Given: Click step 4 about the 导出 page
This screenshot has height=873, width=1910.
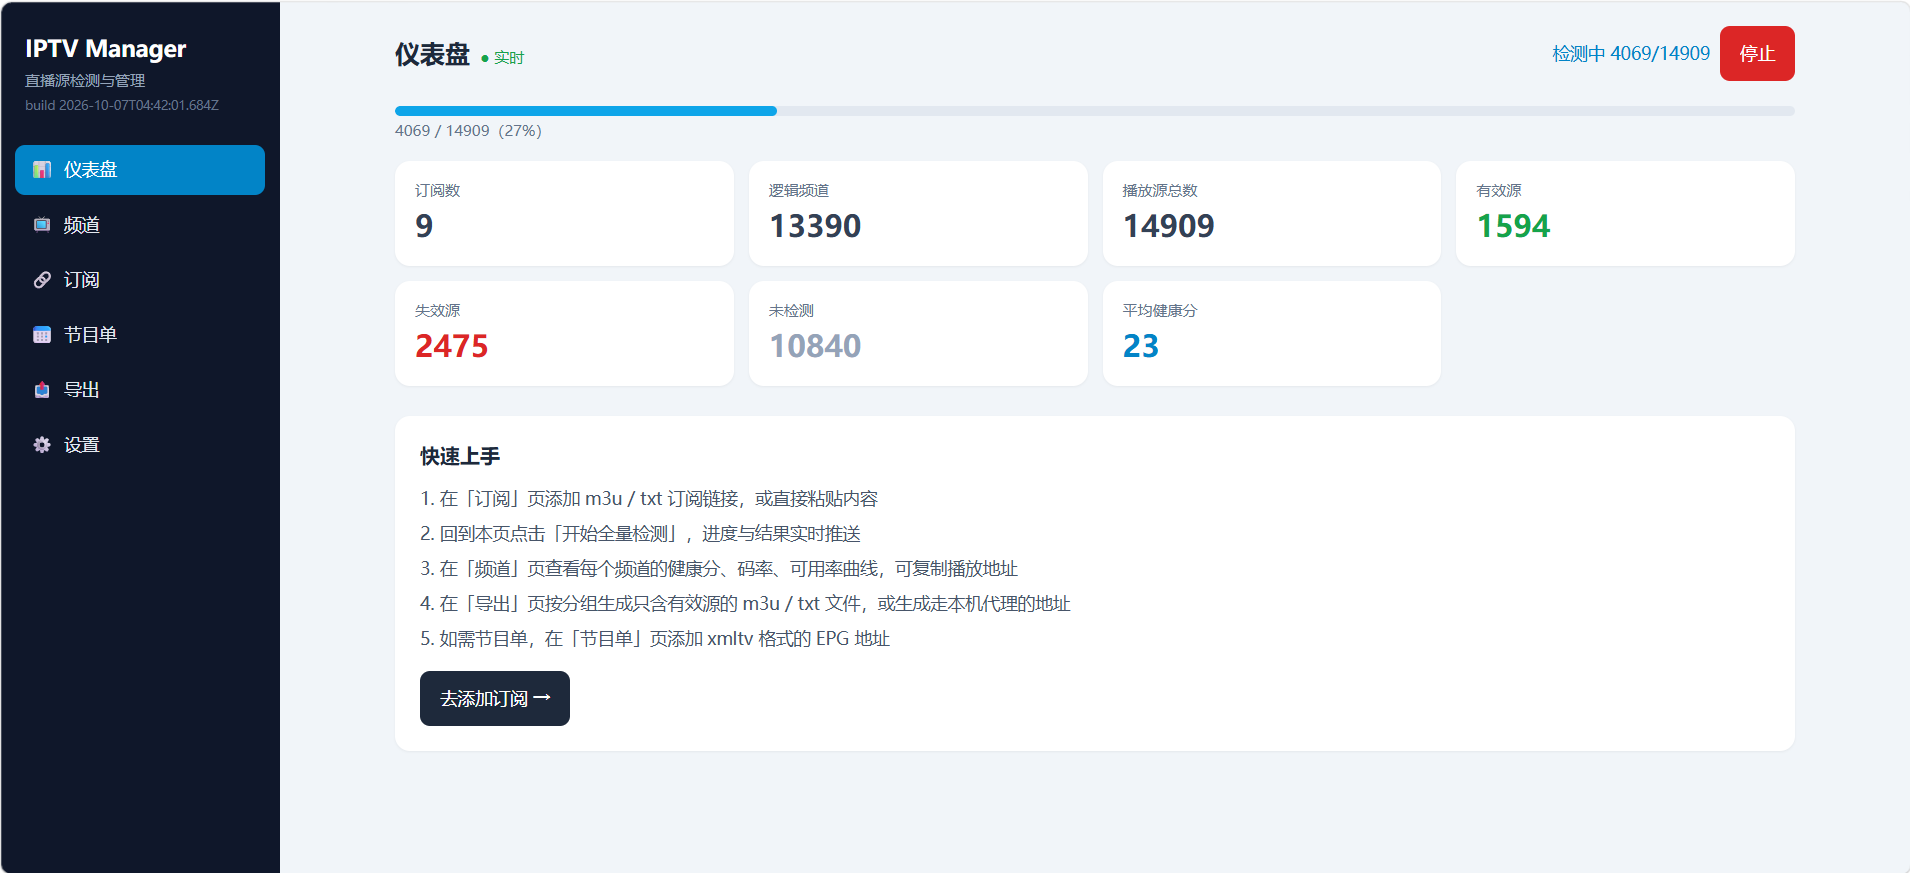Looking at the screenshot, I should [x=745, y=604].
